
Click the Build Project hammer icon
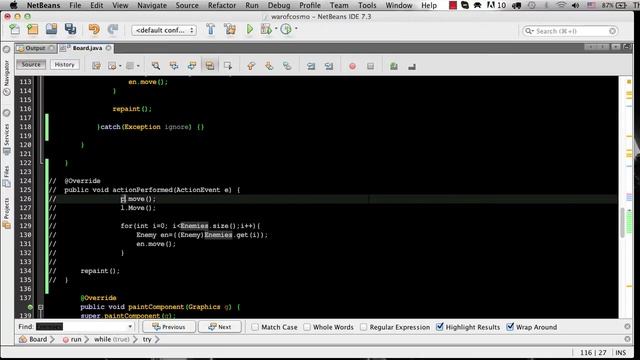[211, 29]
